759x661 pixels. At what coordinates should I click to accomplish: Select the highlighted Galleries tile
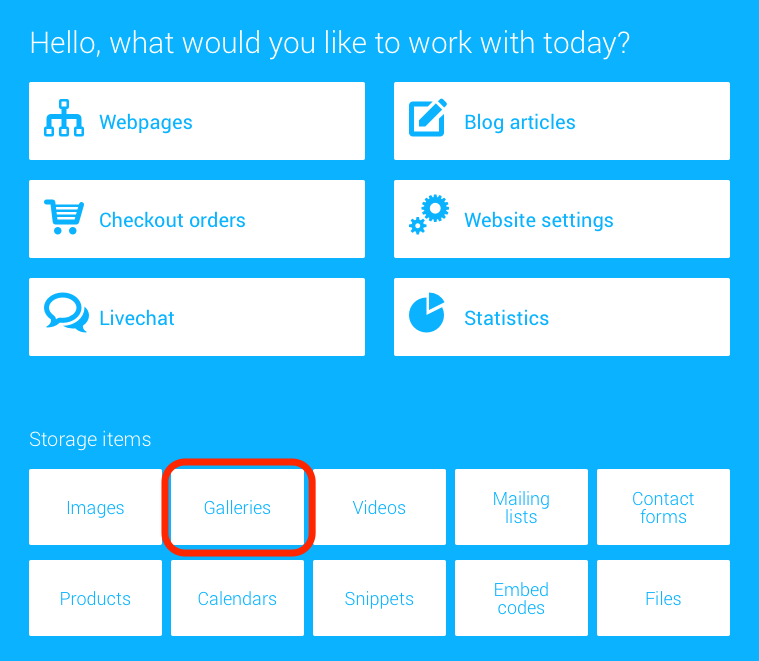click(x=237, y=507)
